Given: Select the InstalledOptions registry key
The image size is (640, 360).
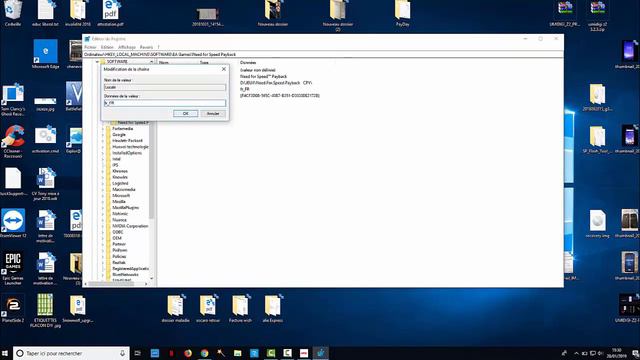Looking at the screenshot, I should pos(127,153).
